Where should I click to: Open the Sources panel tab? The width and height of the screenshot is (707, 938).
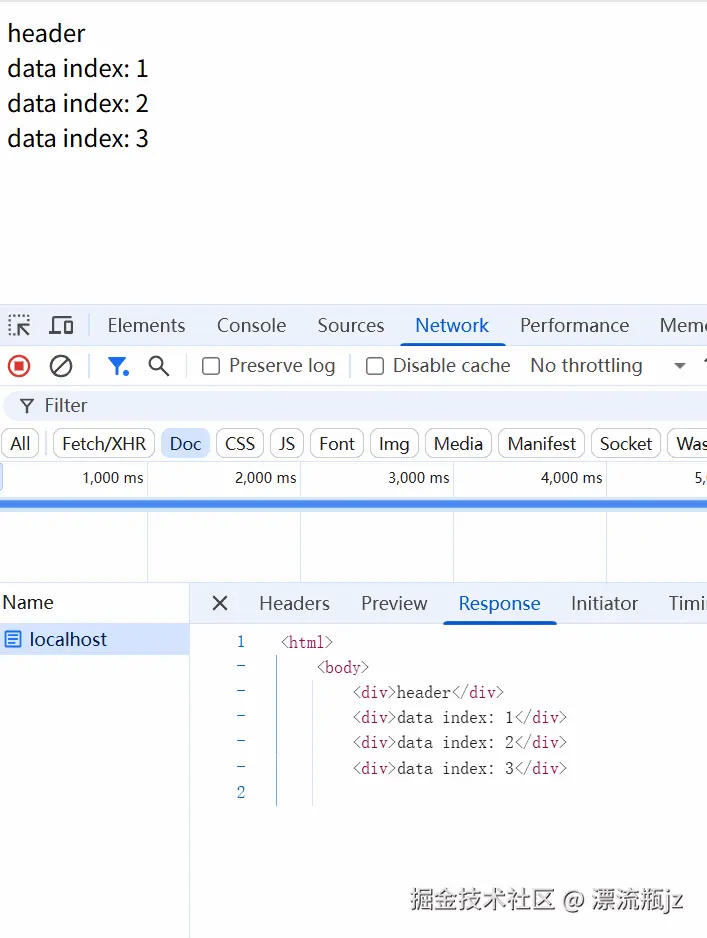click(x=350, y=325)
